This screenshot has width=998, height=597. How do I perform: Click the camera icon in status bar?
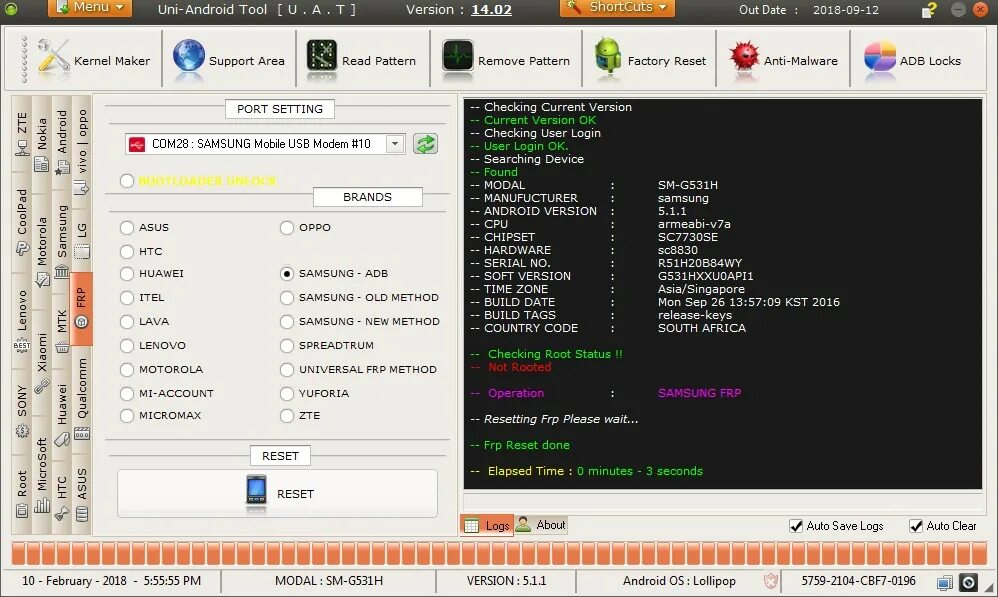point(968,582)
